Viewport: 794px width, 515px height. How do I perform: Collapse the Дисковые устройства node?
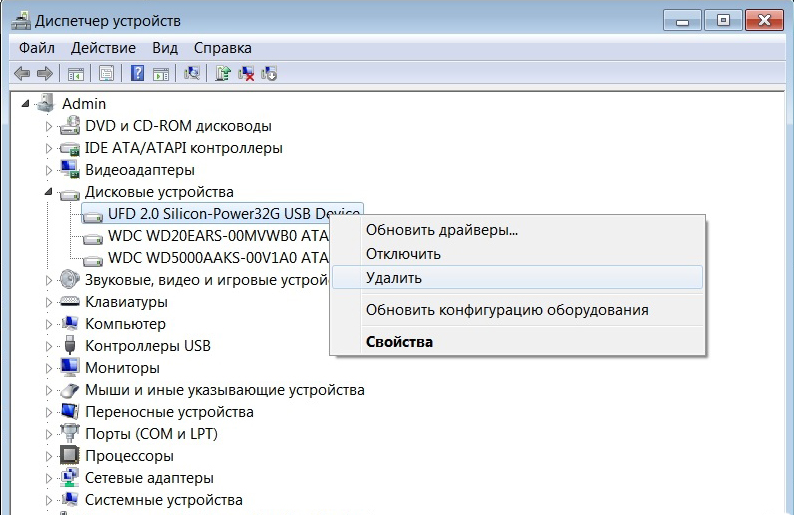49,191
